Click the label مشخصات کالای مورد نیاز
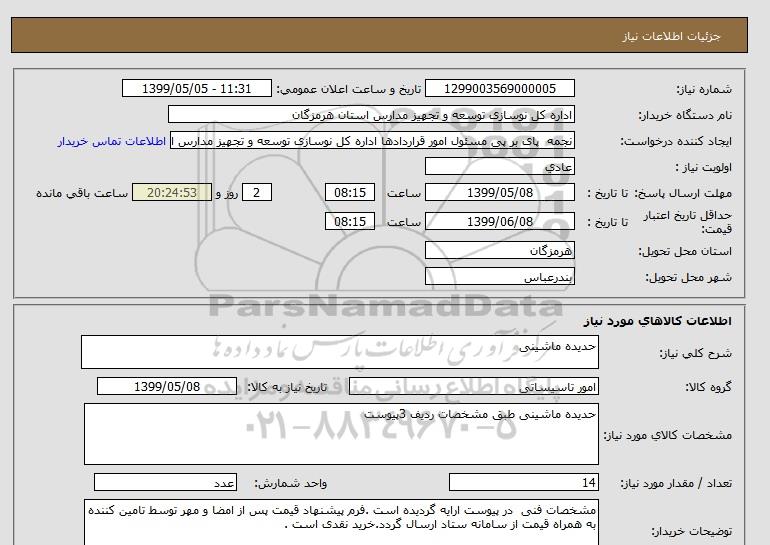 point(668,435)
